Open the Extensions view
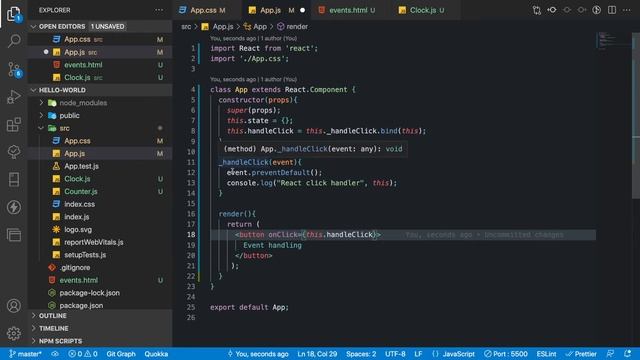The image size is (640, 360). click(13, 124)
